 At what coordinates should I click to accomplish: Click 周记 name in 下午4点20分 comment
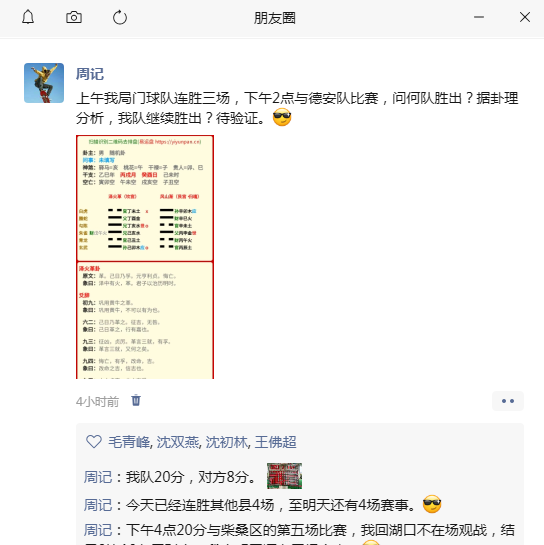pyautogui.click(x=98, y=530)
